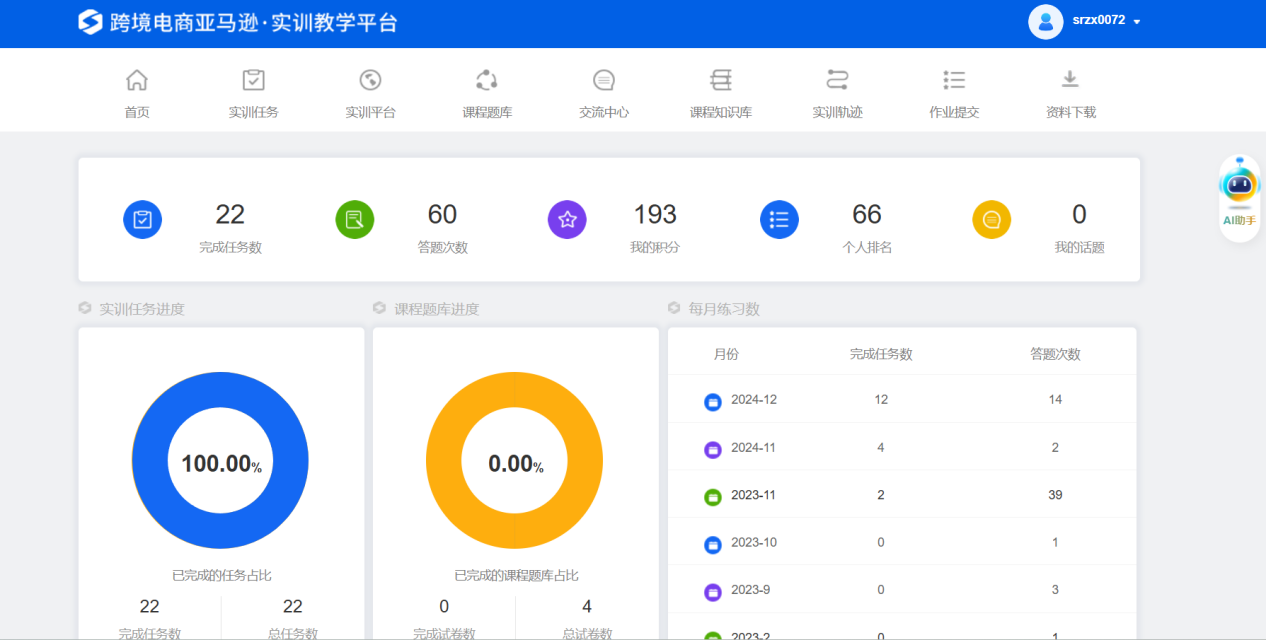This screenshot has height=640, width=1266.
Task: Click the user avatar in header
Action: [x=1045, y=21]
